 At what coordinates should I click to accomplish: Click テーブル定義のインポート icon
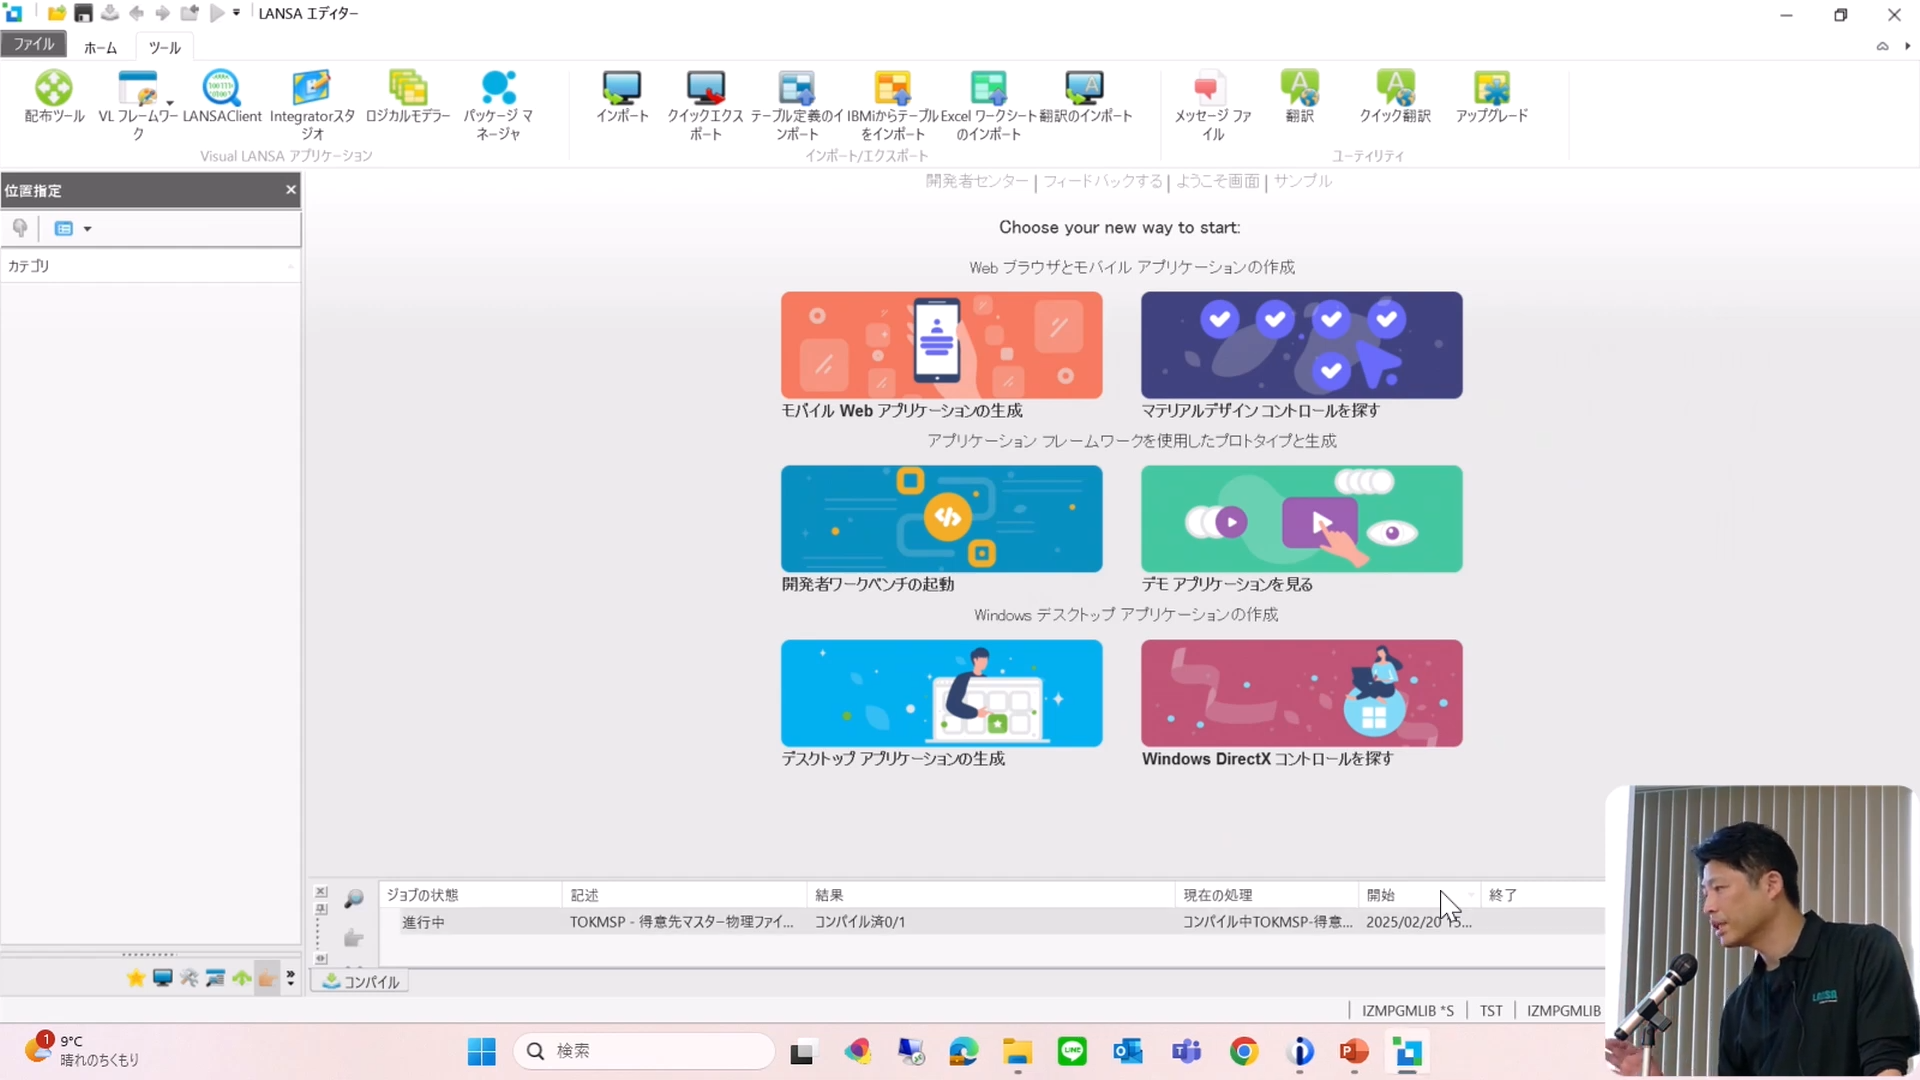(797, 104)
